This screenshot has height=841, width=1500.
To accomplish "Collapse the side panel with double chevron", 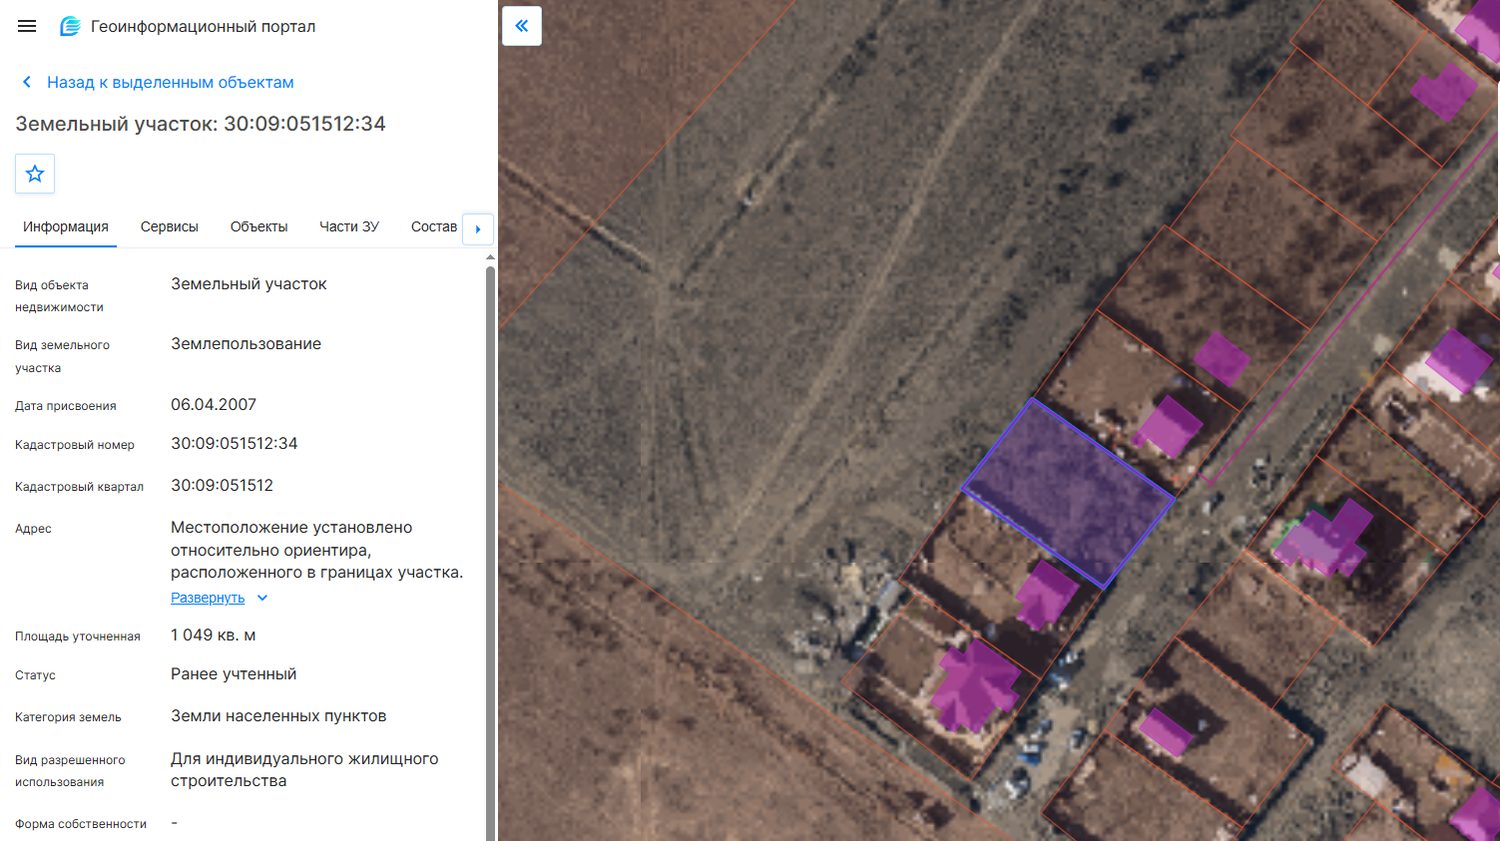I will 522,26.
